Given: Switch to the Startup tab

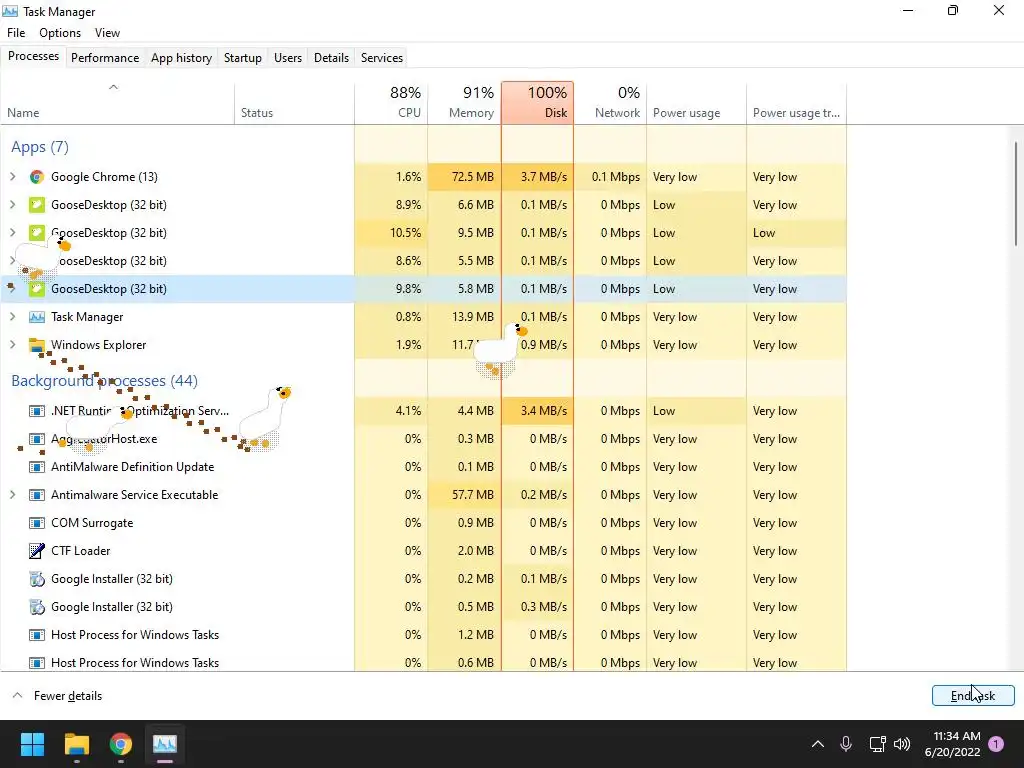Looking at the screenshot, I should 243,57.
